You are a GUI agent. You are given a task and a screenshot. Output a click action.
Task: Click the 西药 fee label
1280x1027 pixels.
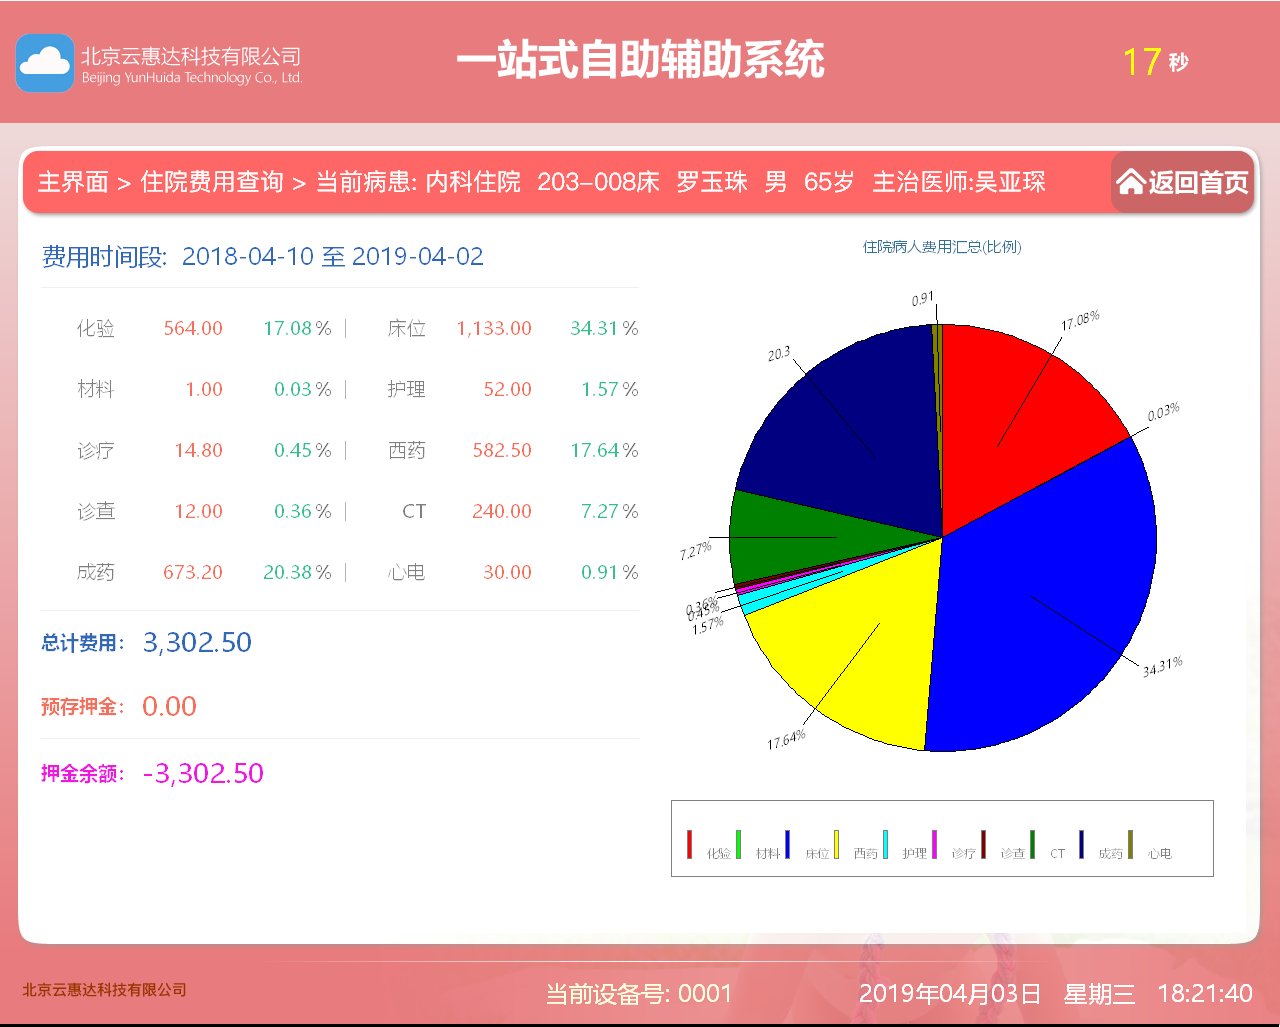click(407, 450)
